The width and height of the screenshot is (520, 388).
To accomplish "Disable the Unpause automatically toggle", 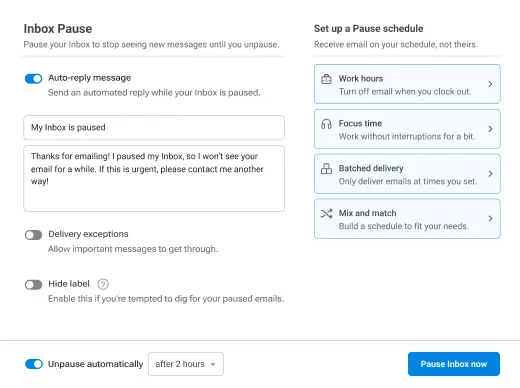I will coord(34,364).
